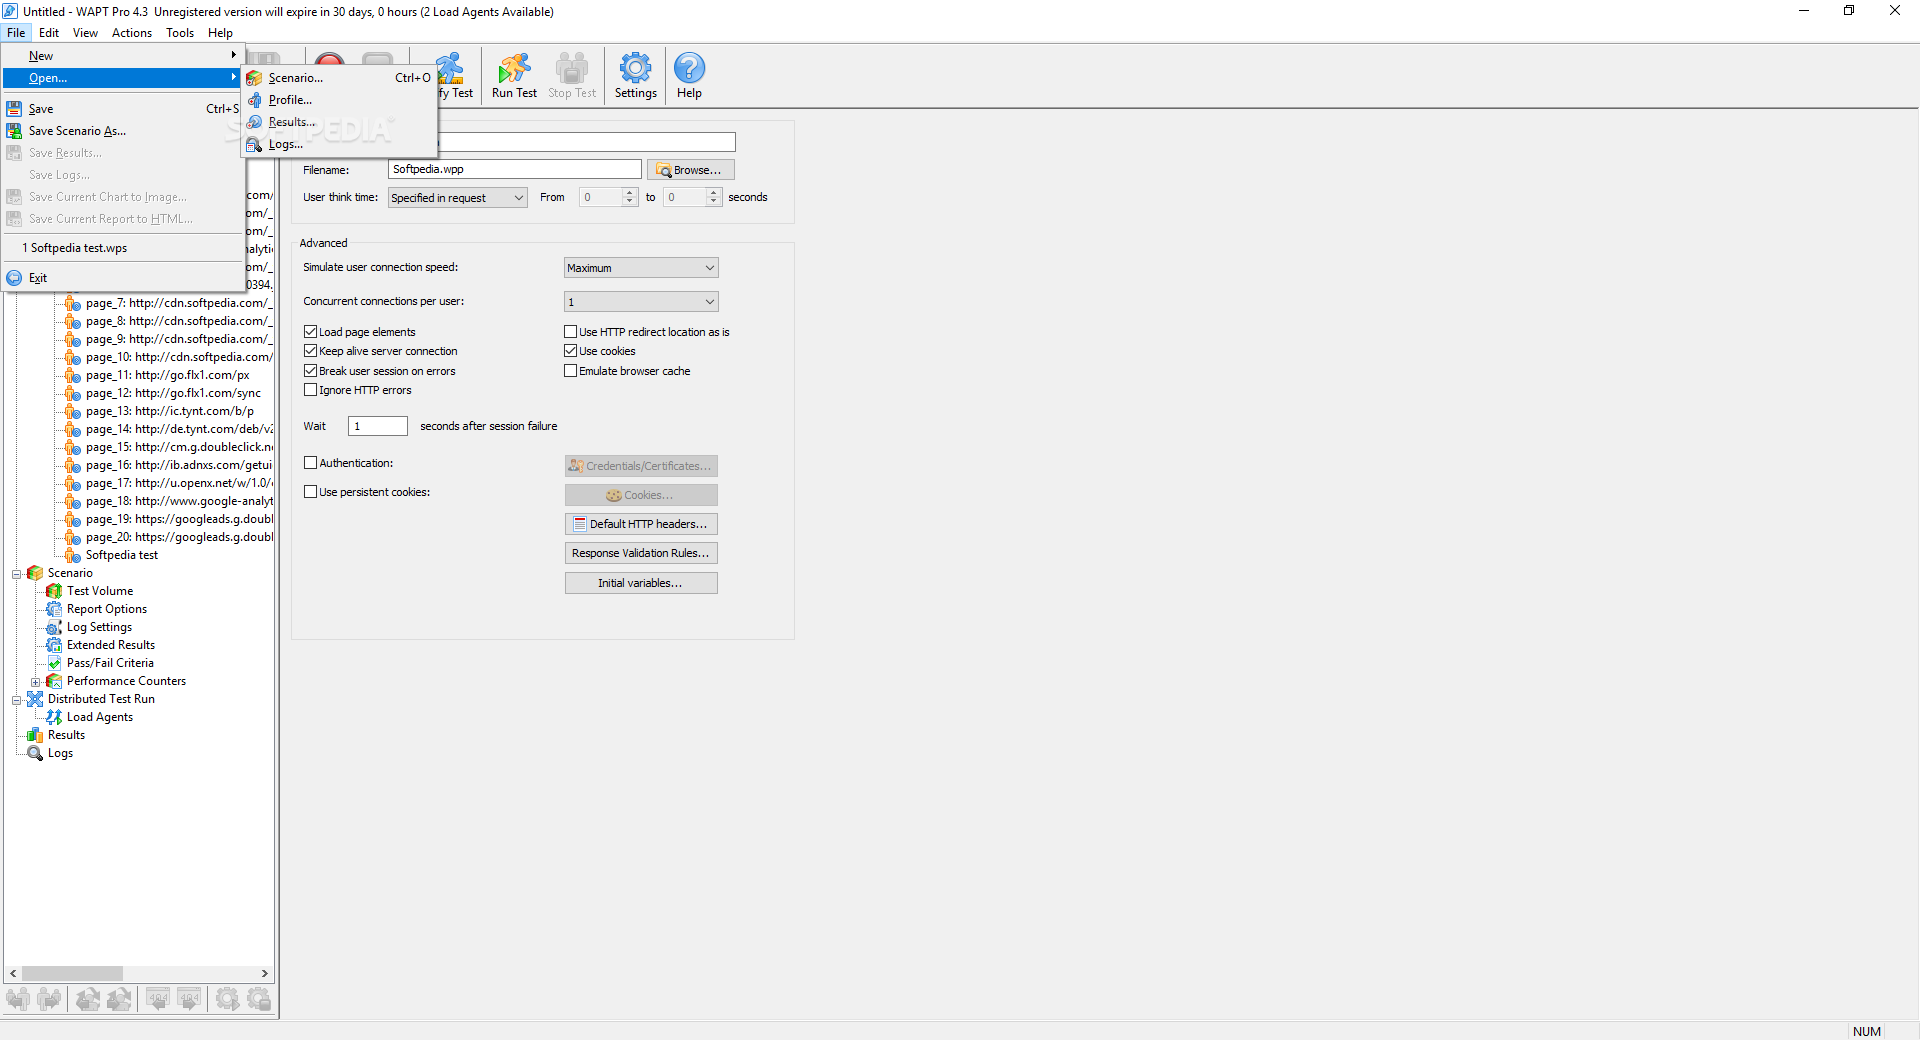1920x1040 pixels.
Task: Expand the Performance Counters node
Action: [36, 682]
